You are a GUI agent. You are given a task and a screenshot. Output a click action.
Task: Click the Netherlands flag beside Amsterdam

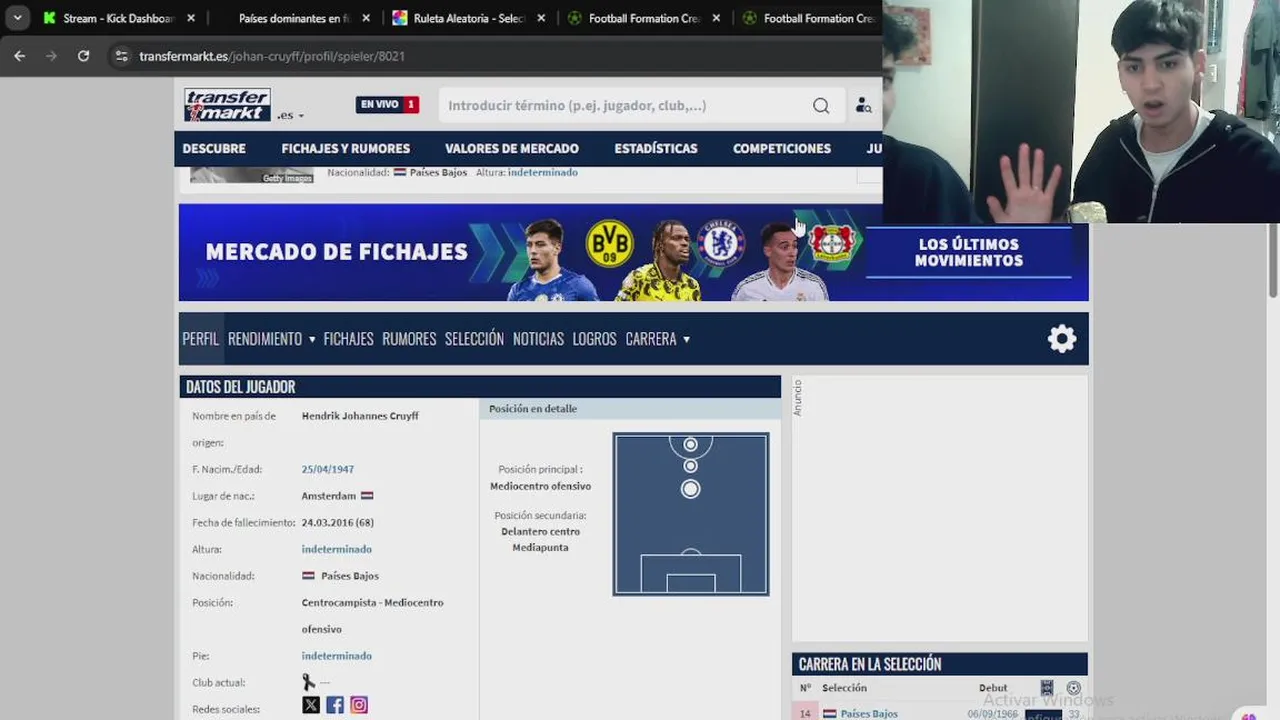click(x=367, y=496)
